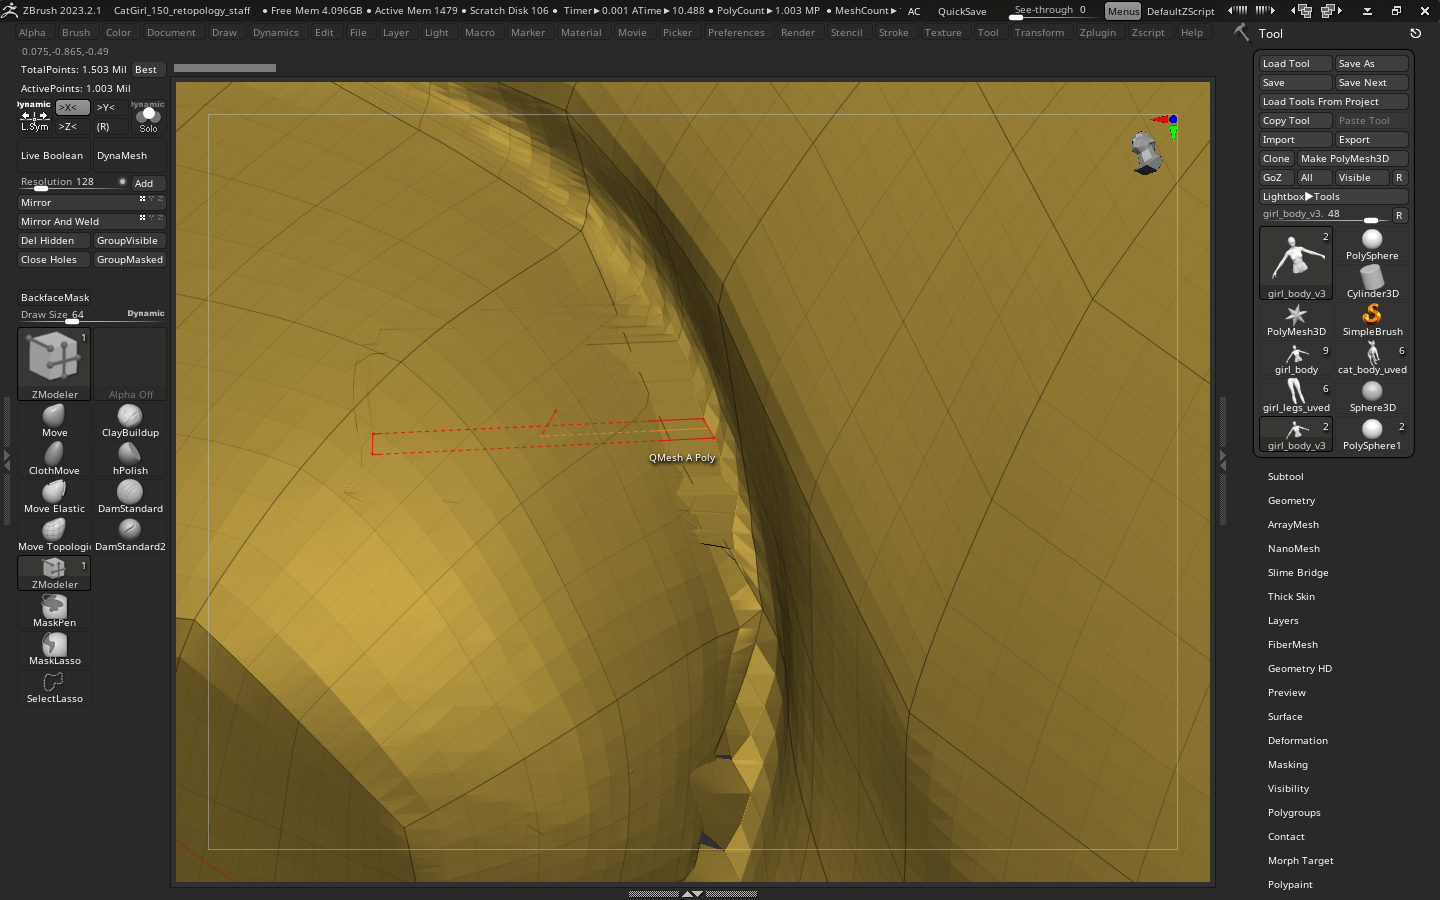This screenshot has height=900, width=1440.
Task: Expand the Geometry section
Action: point(1291,501)
